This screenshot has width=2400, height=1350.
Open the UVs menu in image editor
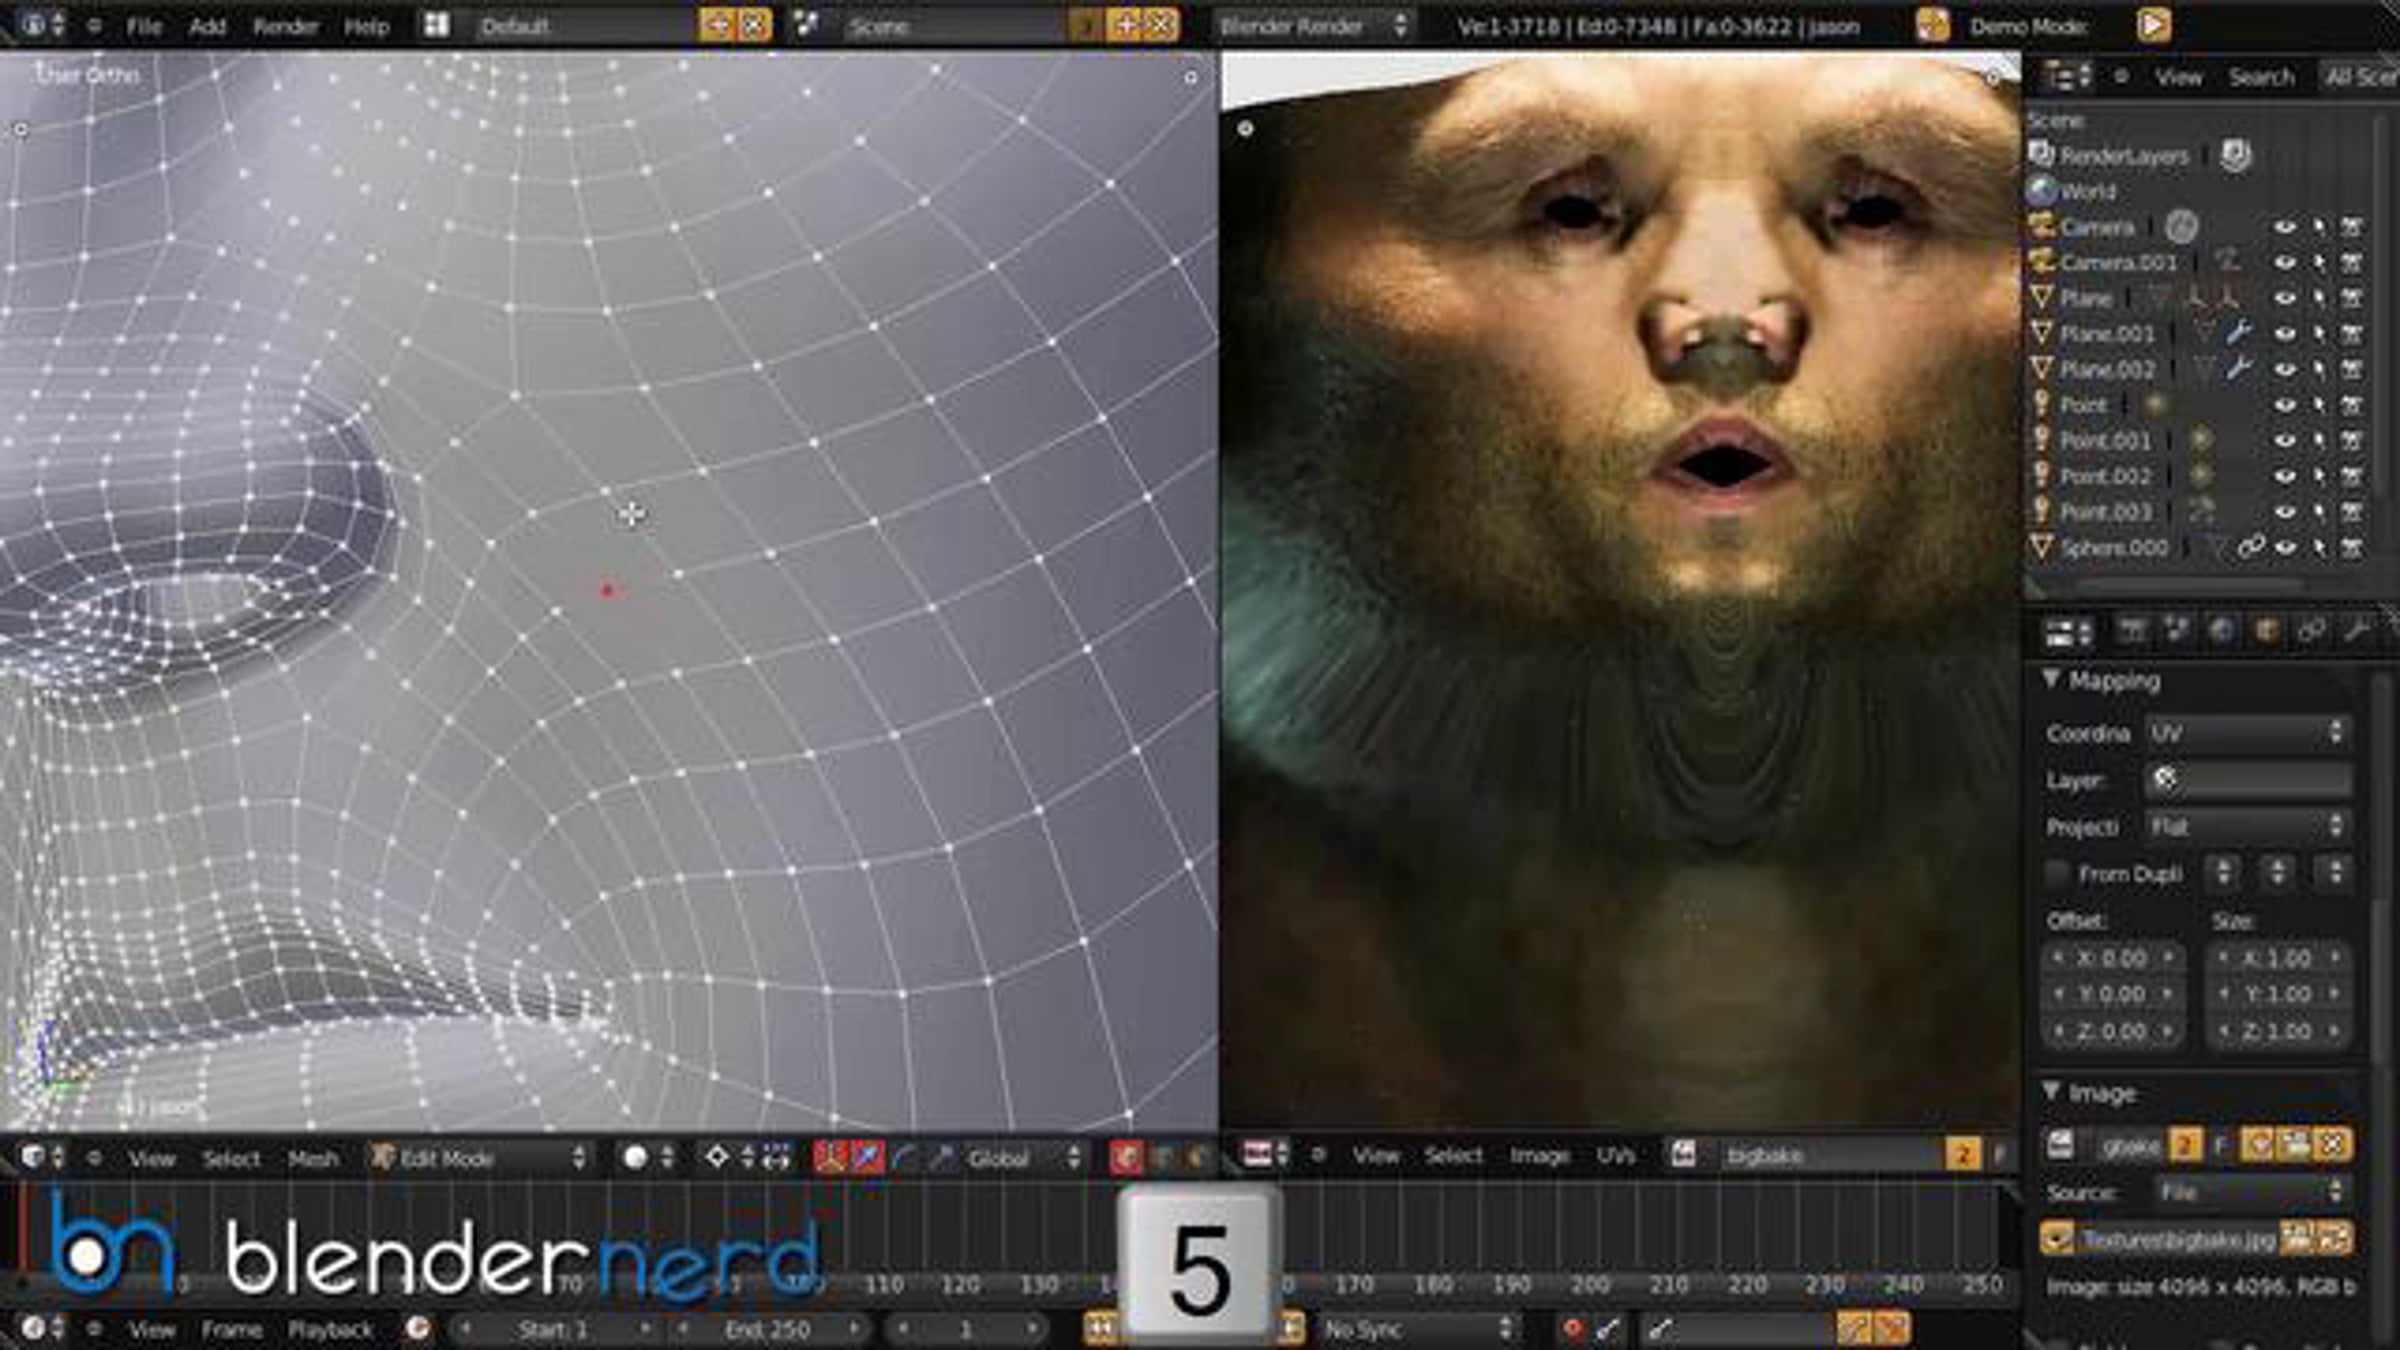pyautogui.click(x=1614, y=1156)
